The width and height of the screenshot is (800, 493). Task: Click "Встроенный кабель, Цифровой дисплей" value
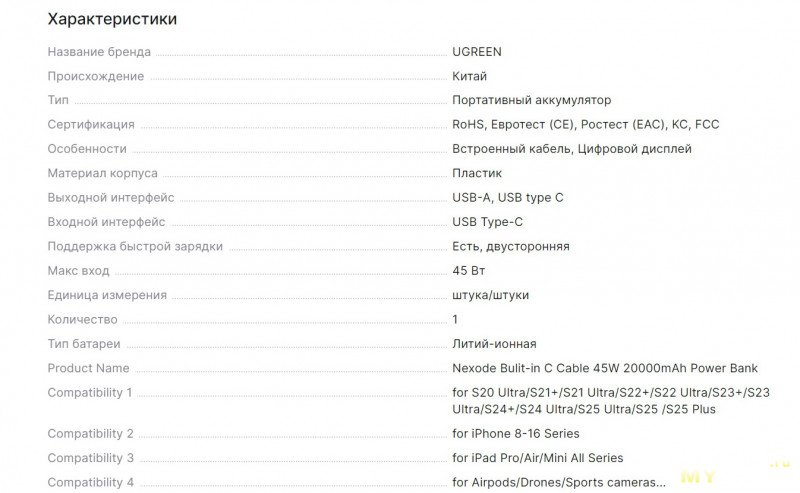(571, 149)
